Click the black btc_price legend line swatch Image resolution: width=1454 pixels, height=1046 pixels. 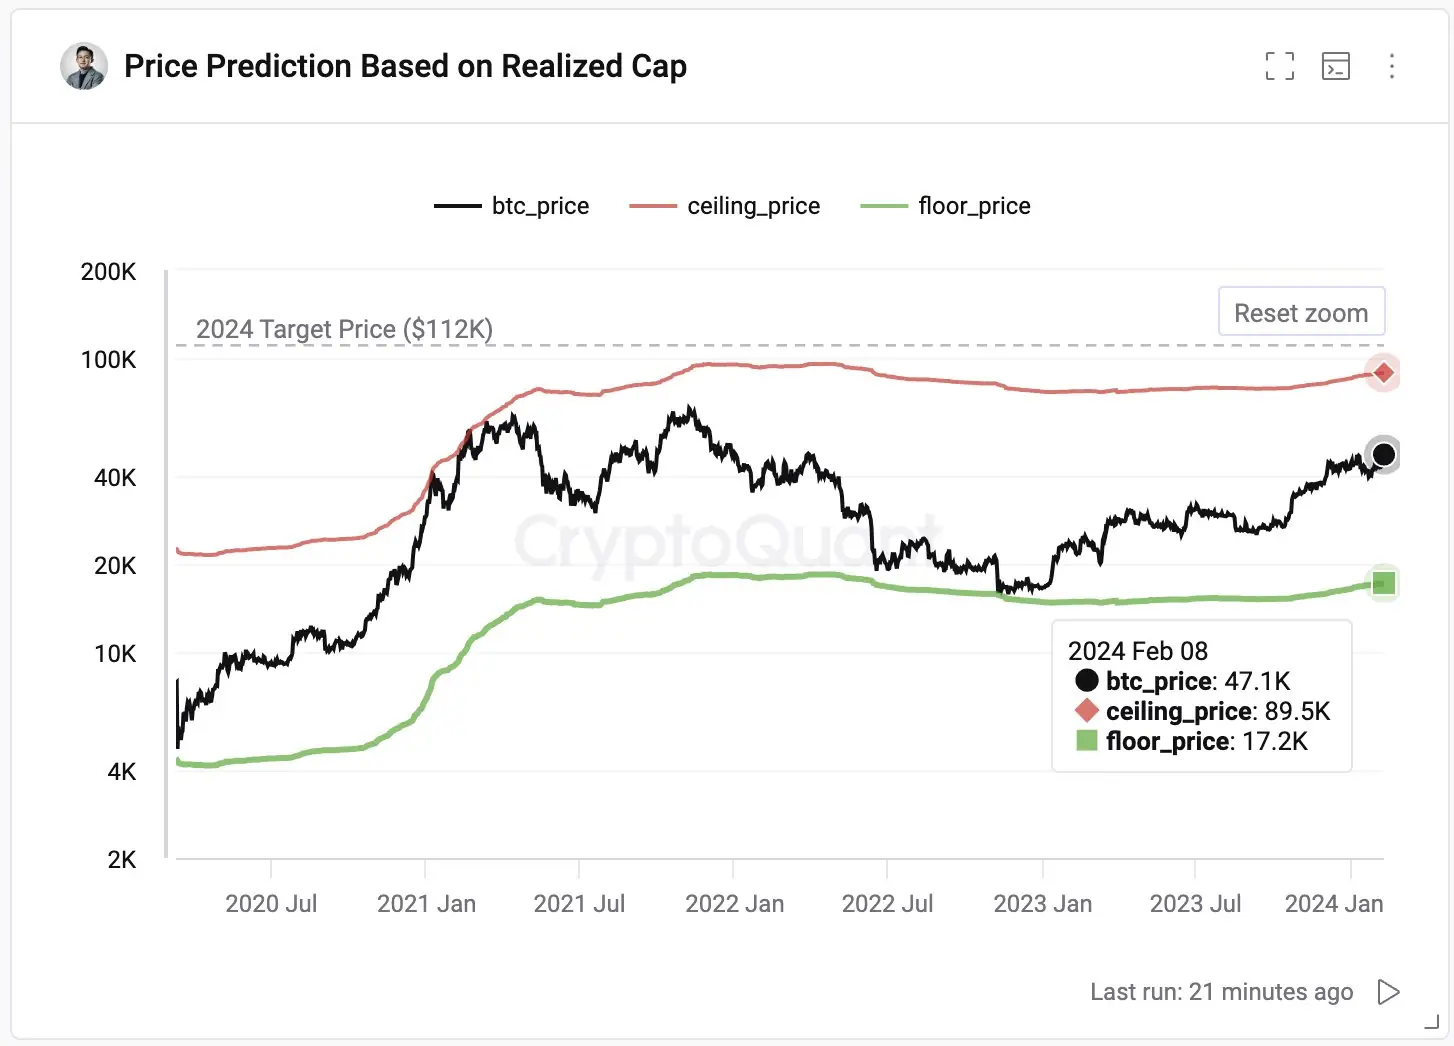457,206
